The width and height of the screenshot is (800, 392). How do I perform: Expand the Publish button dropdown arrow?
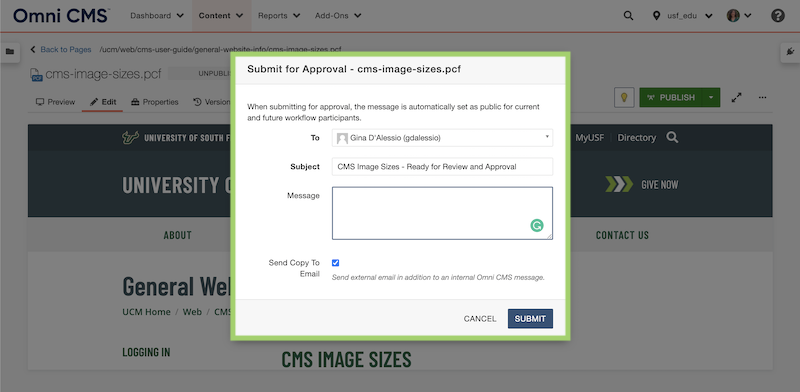click(x=711, y=97)
